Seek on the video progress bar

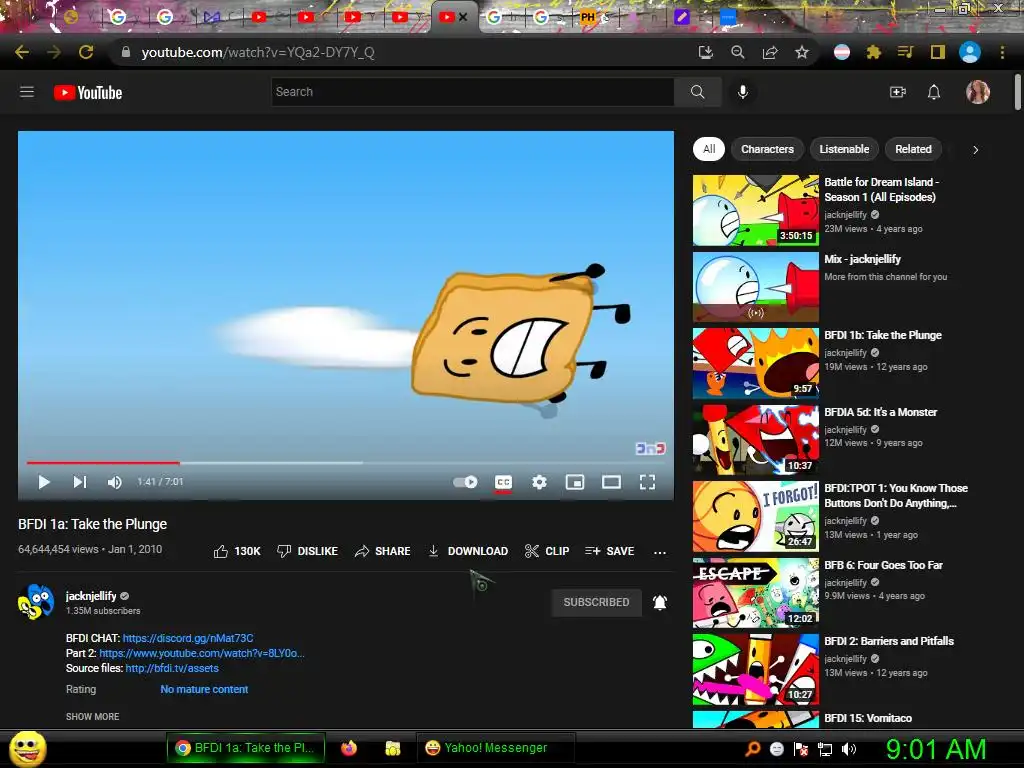point(345,462)
